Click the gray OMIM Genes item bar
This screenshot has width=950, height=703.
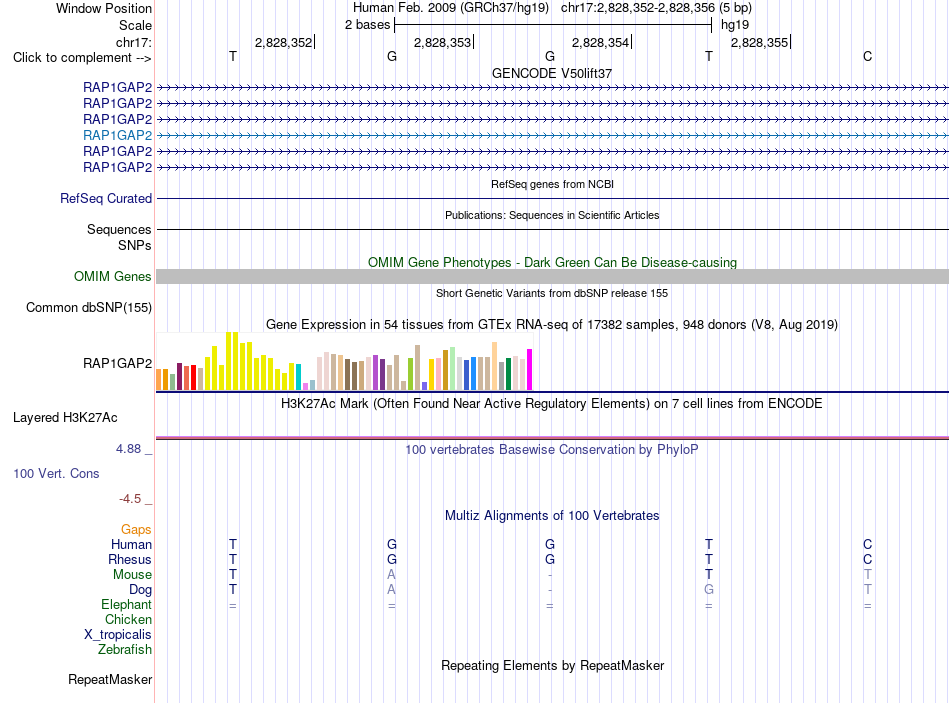click(x=553, y=276)
